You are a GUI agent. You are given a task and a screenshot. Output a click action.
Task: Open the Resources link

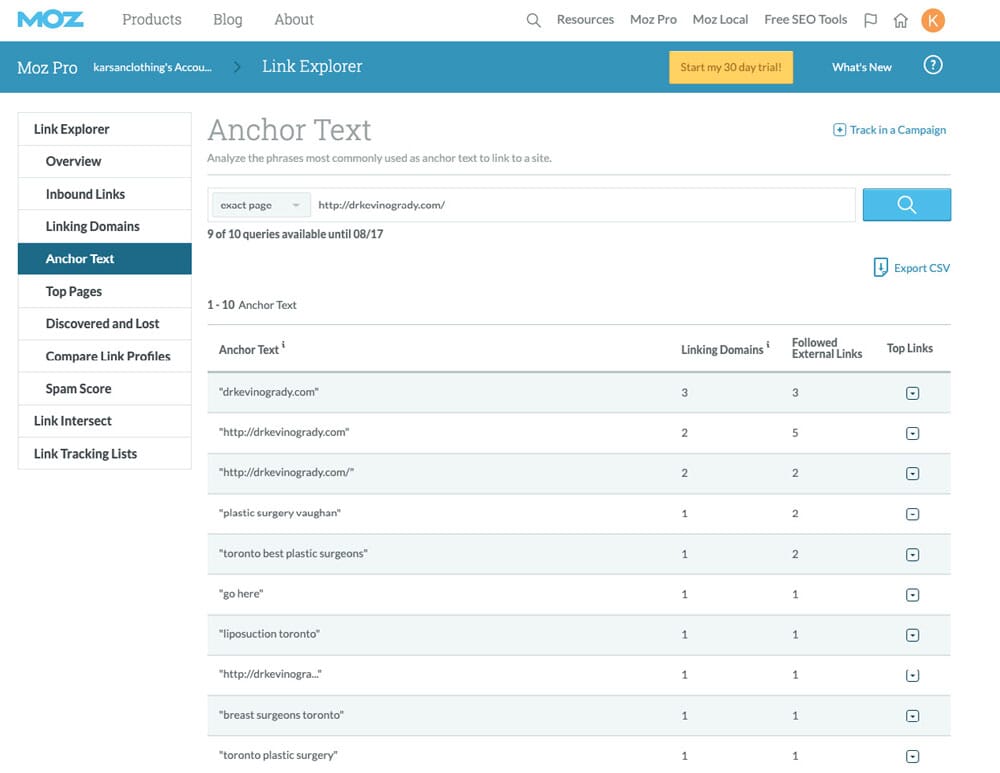(x=585, y=20)
